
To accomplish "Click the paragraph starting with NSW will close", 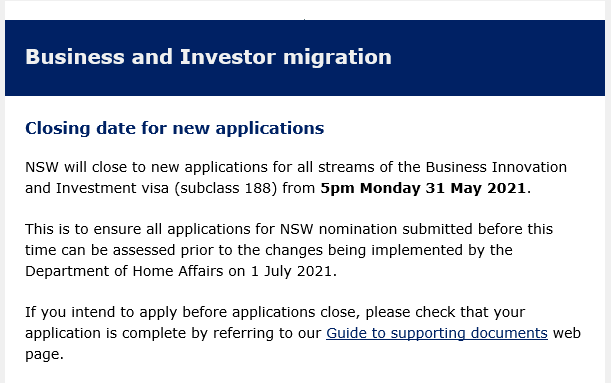I will (296, 178).
